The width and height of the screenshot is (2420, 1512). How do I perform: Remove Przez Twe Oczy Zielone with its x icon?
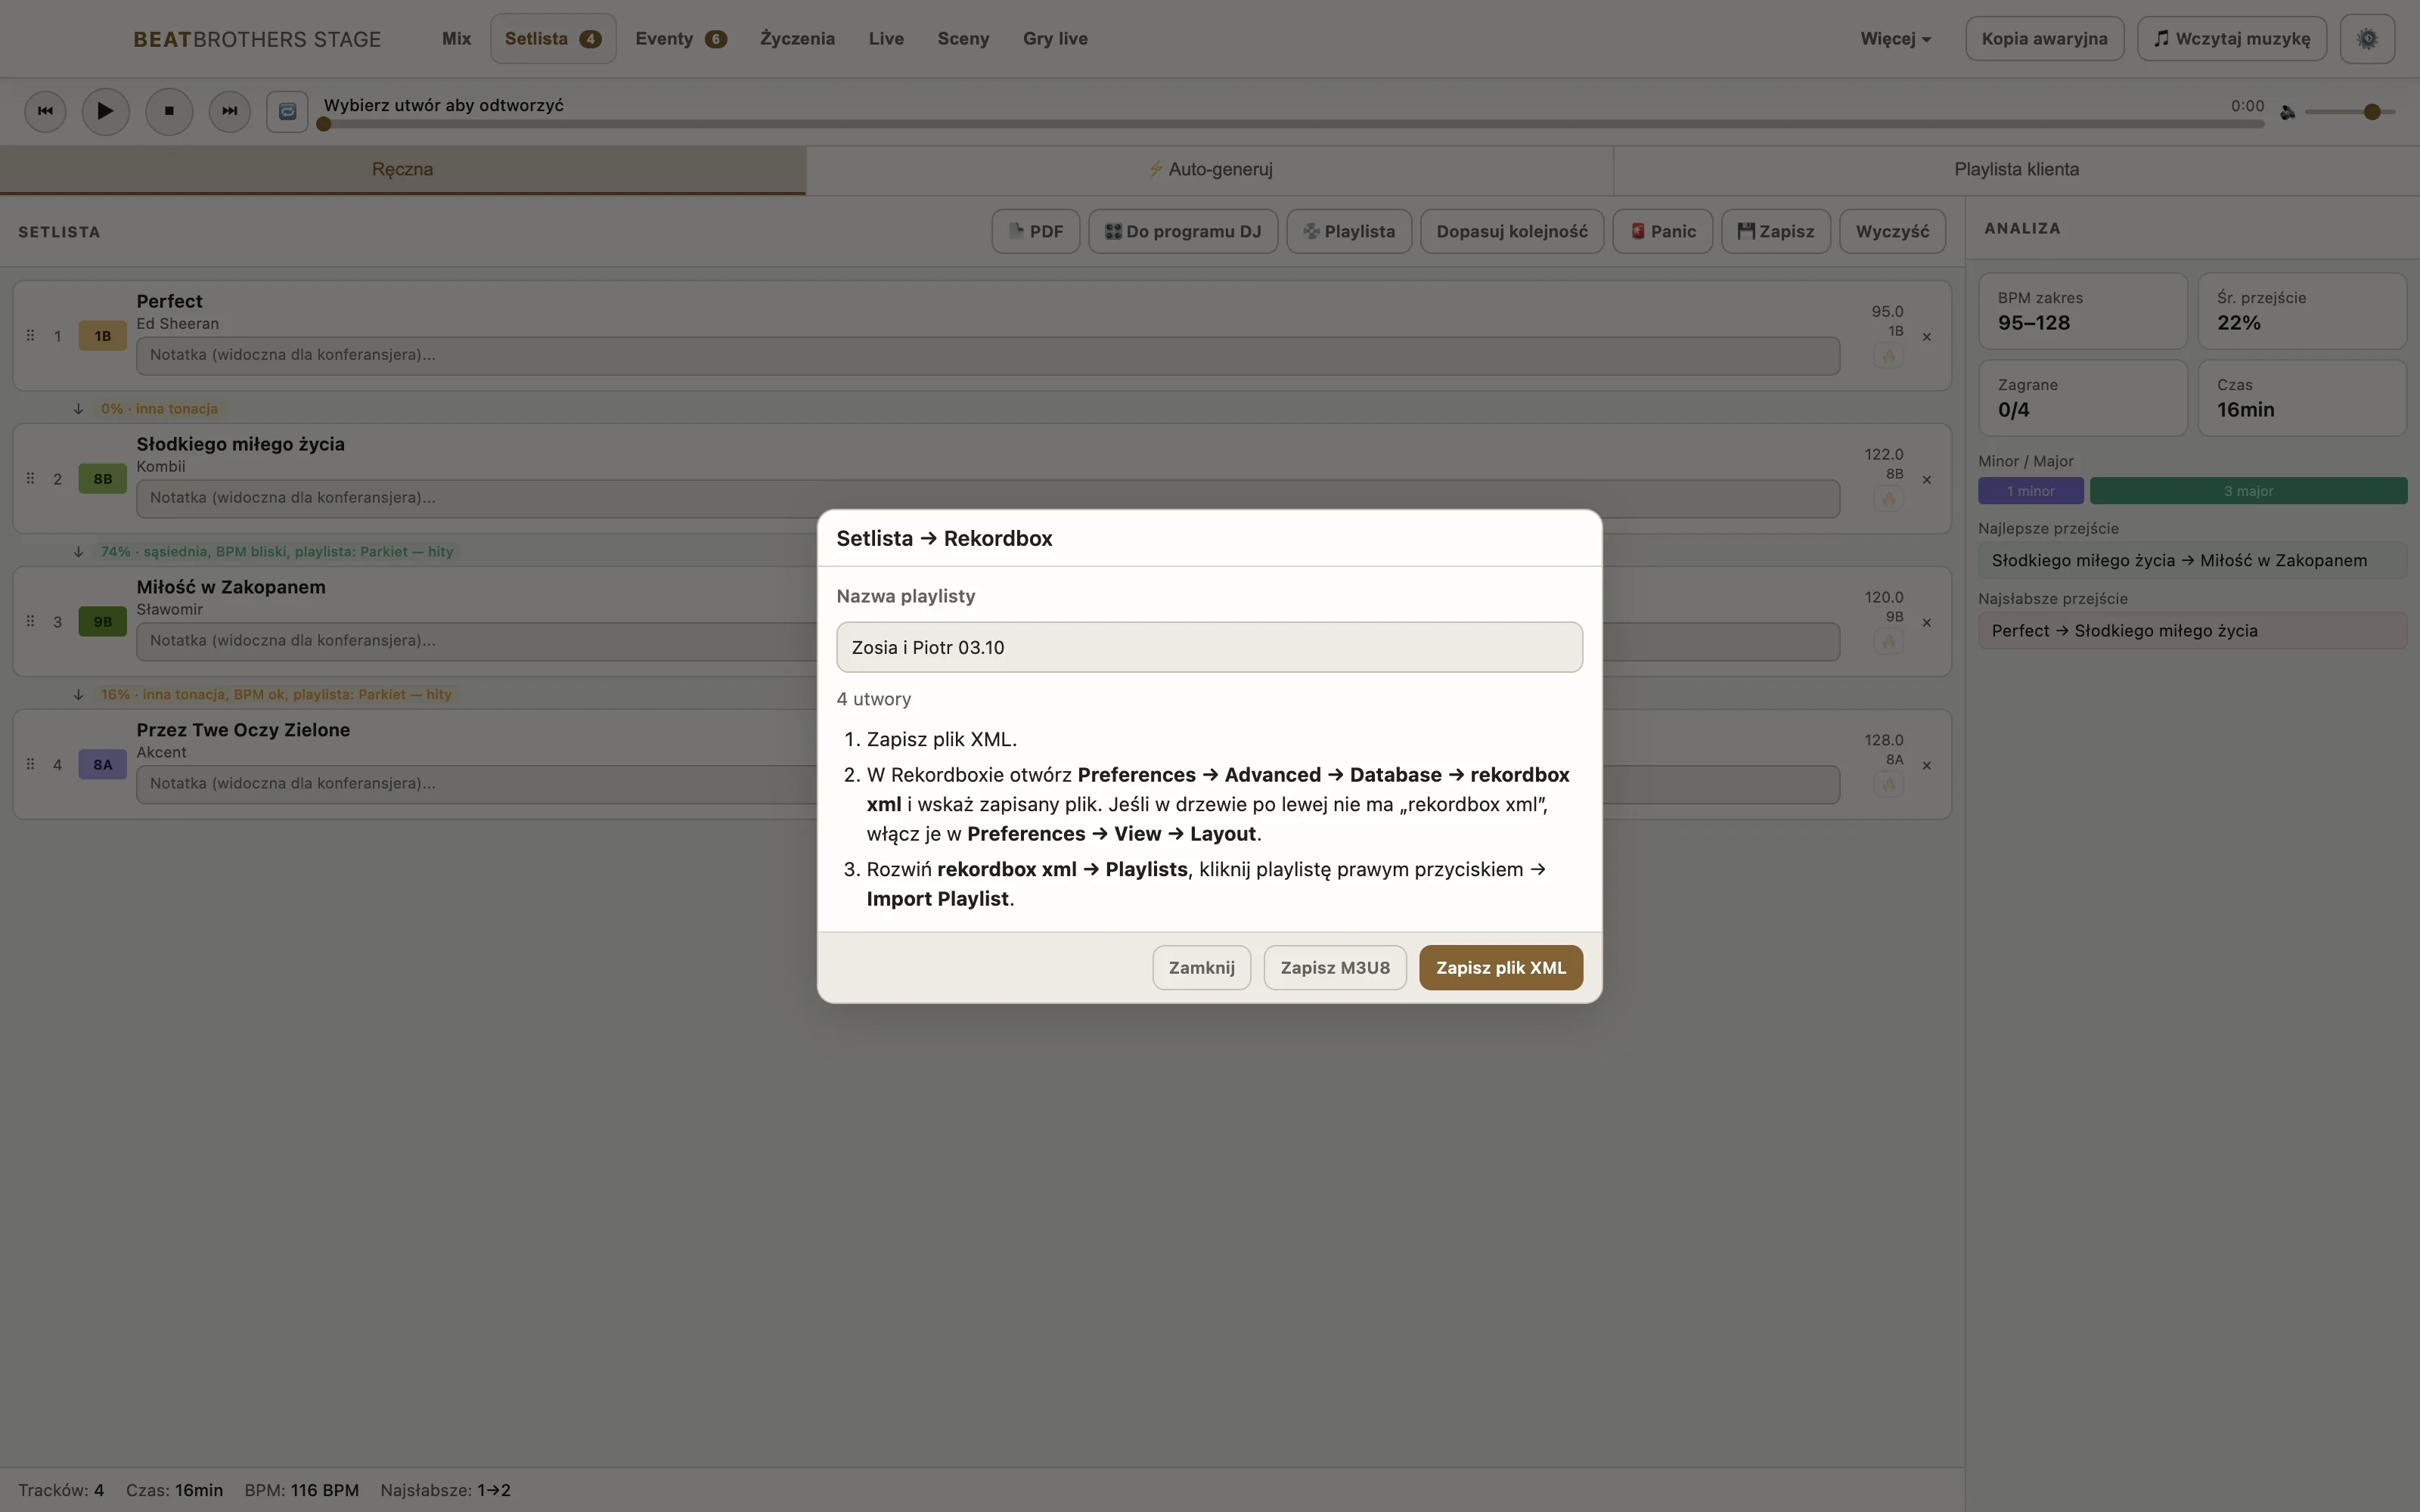click(1926, 766)
